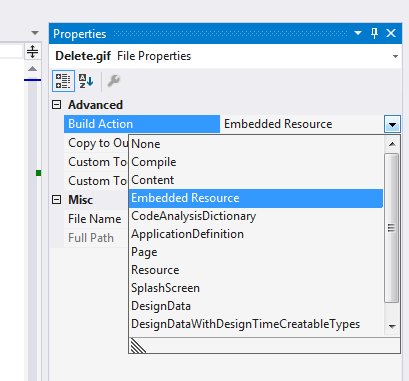This screenshot has height=381, width=409.
Task: Choose Content from Build Action list
Action: coord(256,180)
